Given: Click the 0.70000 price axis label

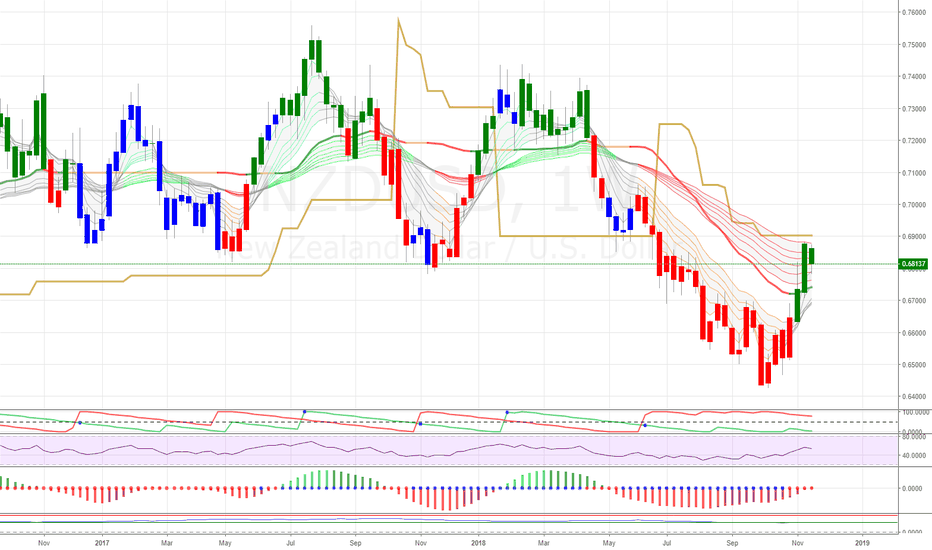Looking at the screenshot, I should (x=914, y=205).
